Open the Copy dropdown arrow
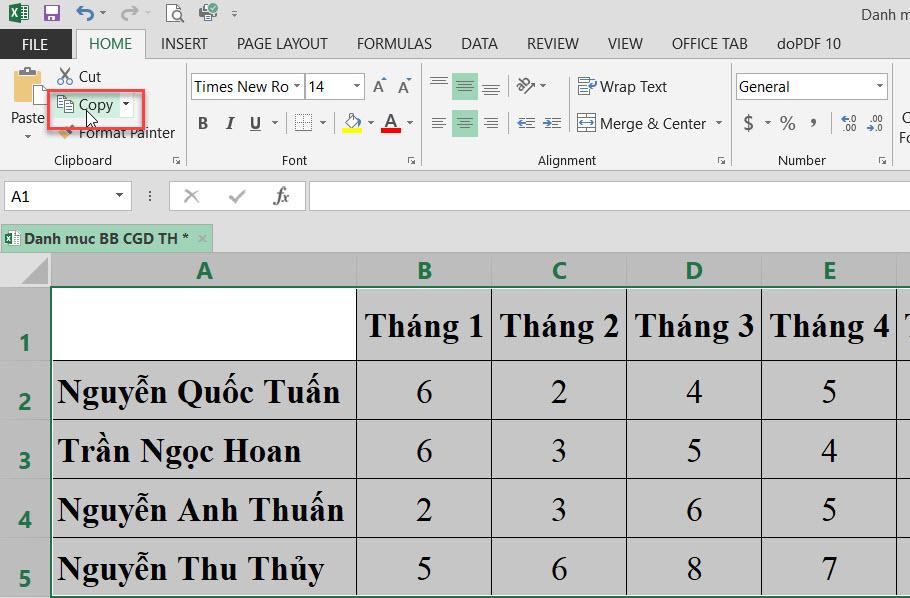 coord(127,105)
